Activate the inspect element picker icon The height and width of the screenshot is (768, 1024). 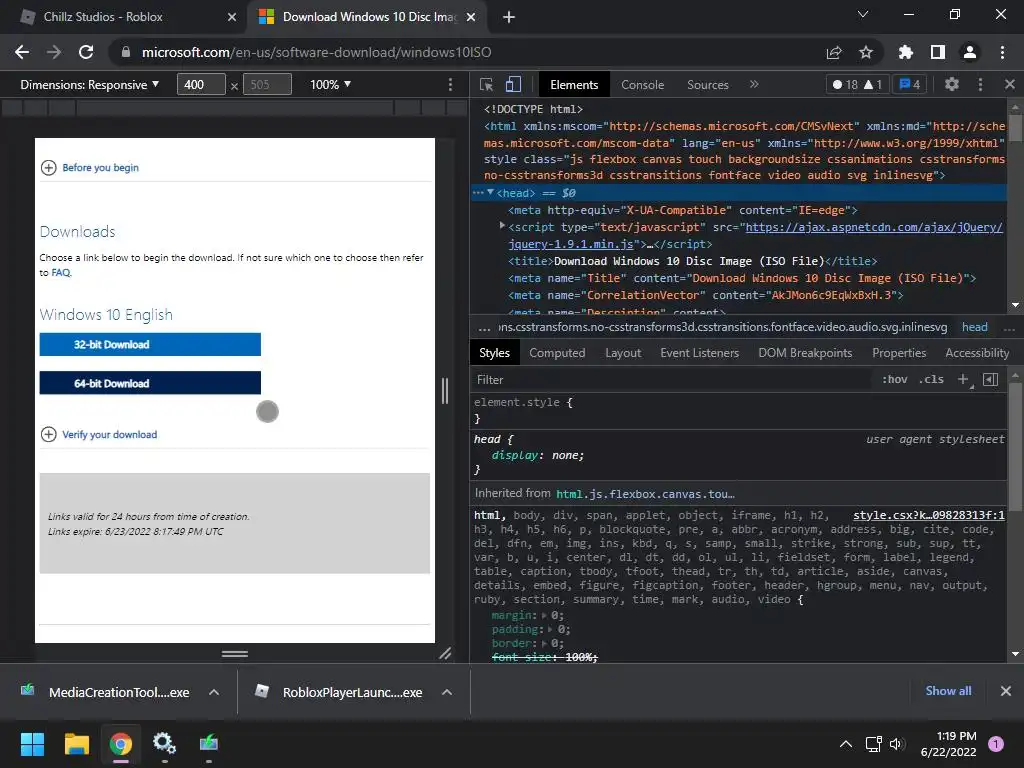487,84
